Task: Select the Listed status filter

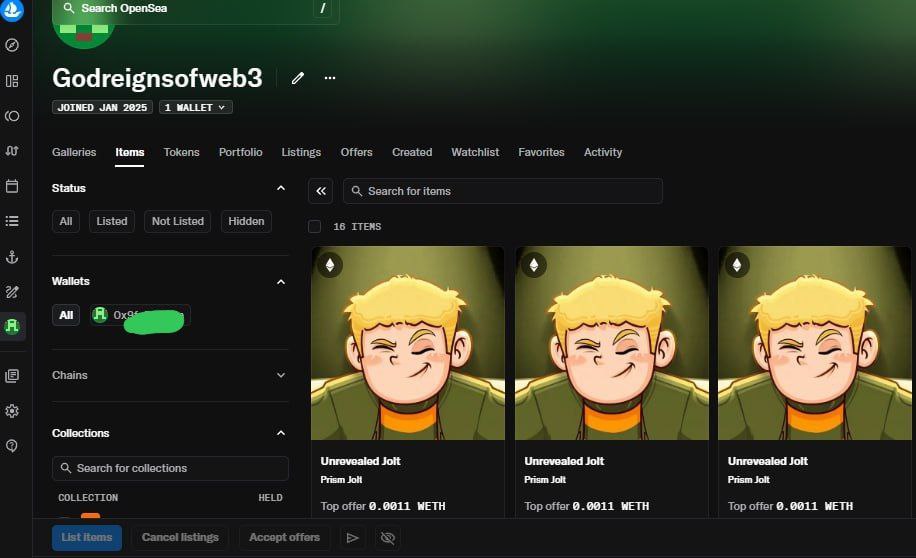Action: (112, 221)
